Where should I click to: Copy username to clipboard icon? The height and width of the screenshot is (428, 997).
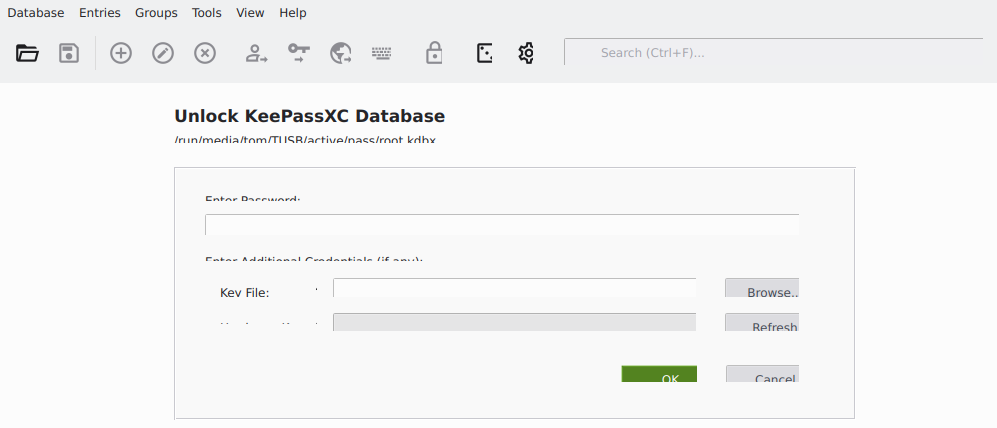coord(256,53)
